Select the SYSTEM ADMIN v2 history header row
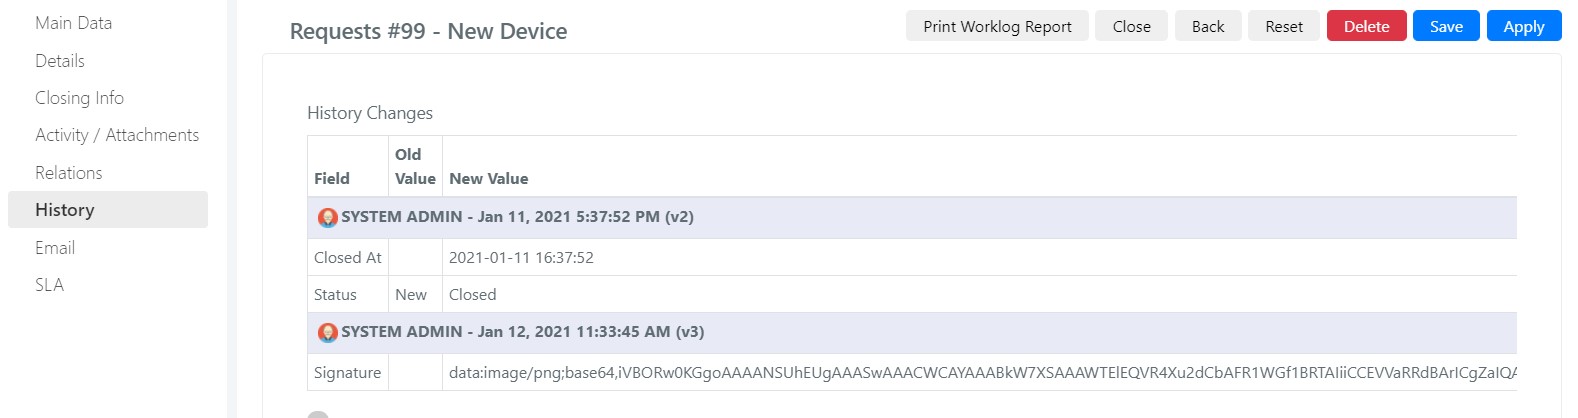Viewport: 1578px width, 418px height. (912, 217)
